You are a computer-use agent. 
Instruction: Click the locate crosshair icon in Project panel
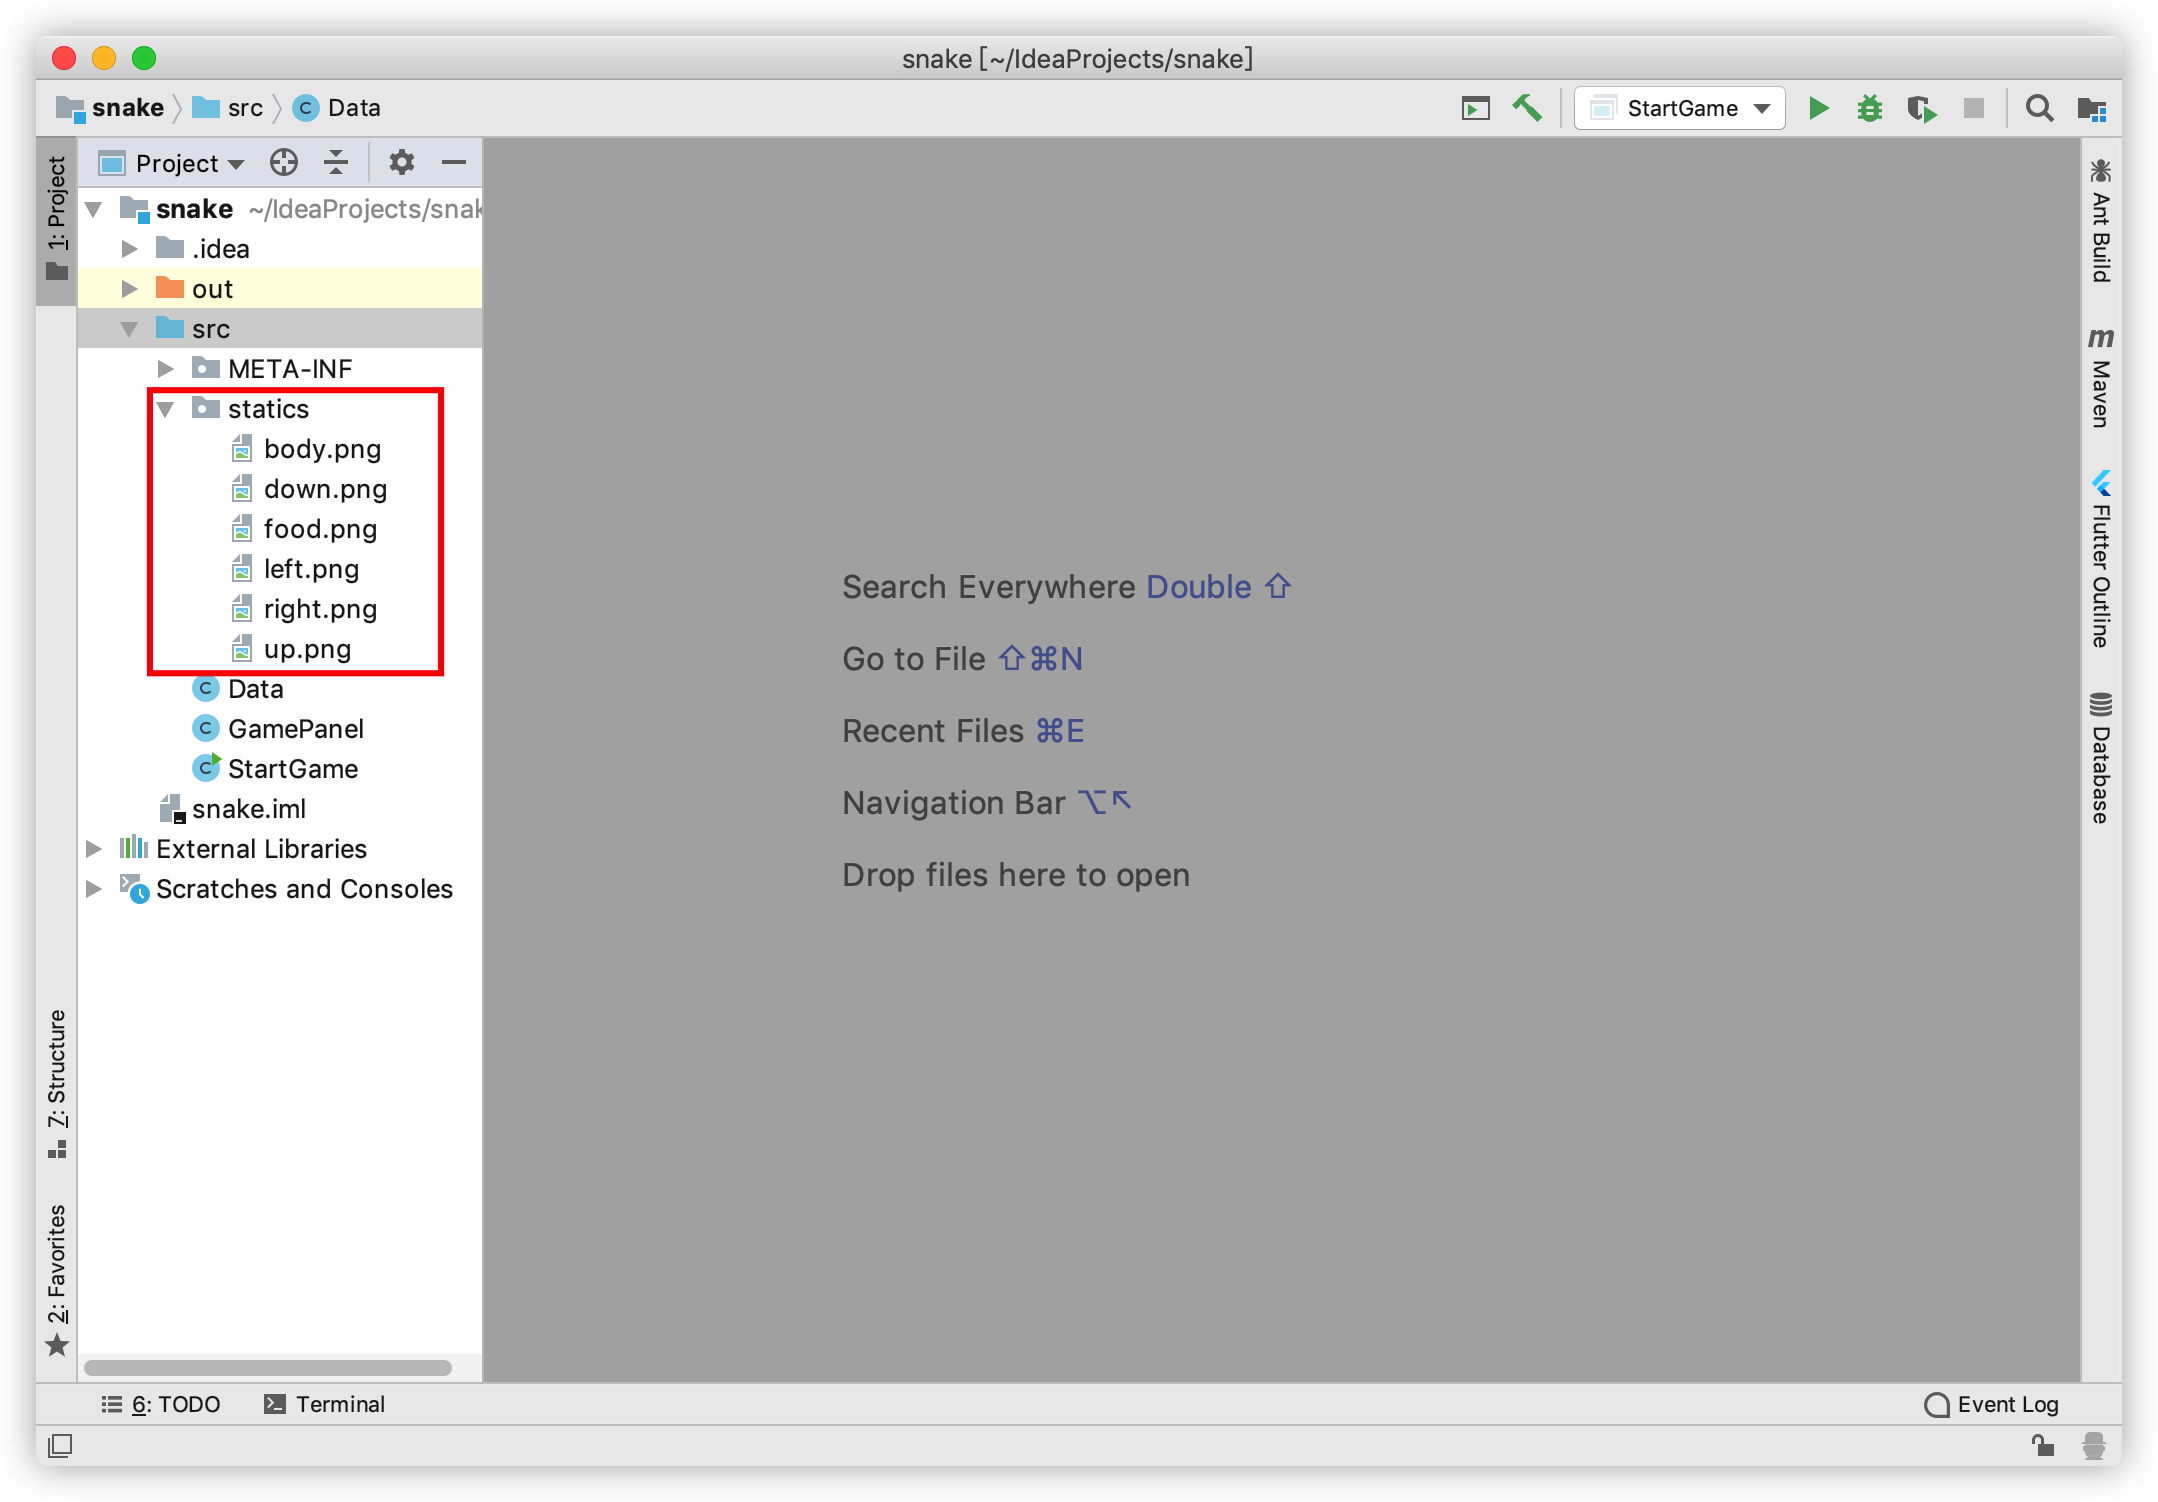[x=284, y=162]
